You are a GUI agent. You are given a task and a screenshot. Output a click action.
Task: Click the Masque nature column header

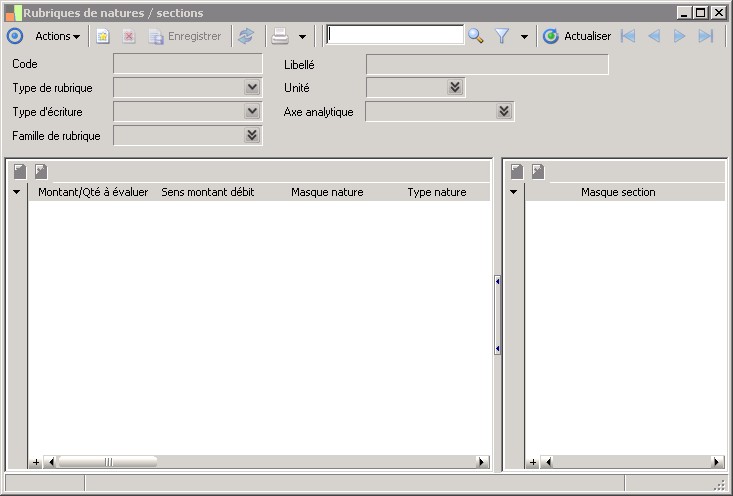coord(327,192)
